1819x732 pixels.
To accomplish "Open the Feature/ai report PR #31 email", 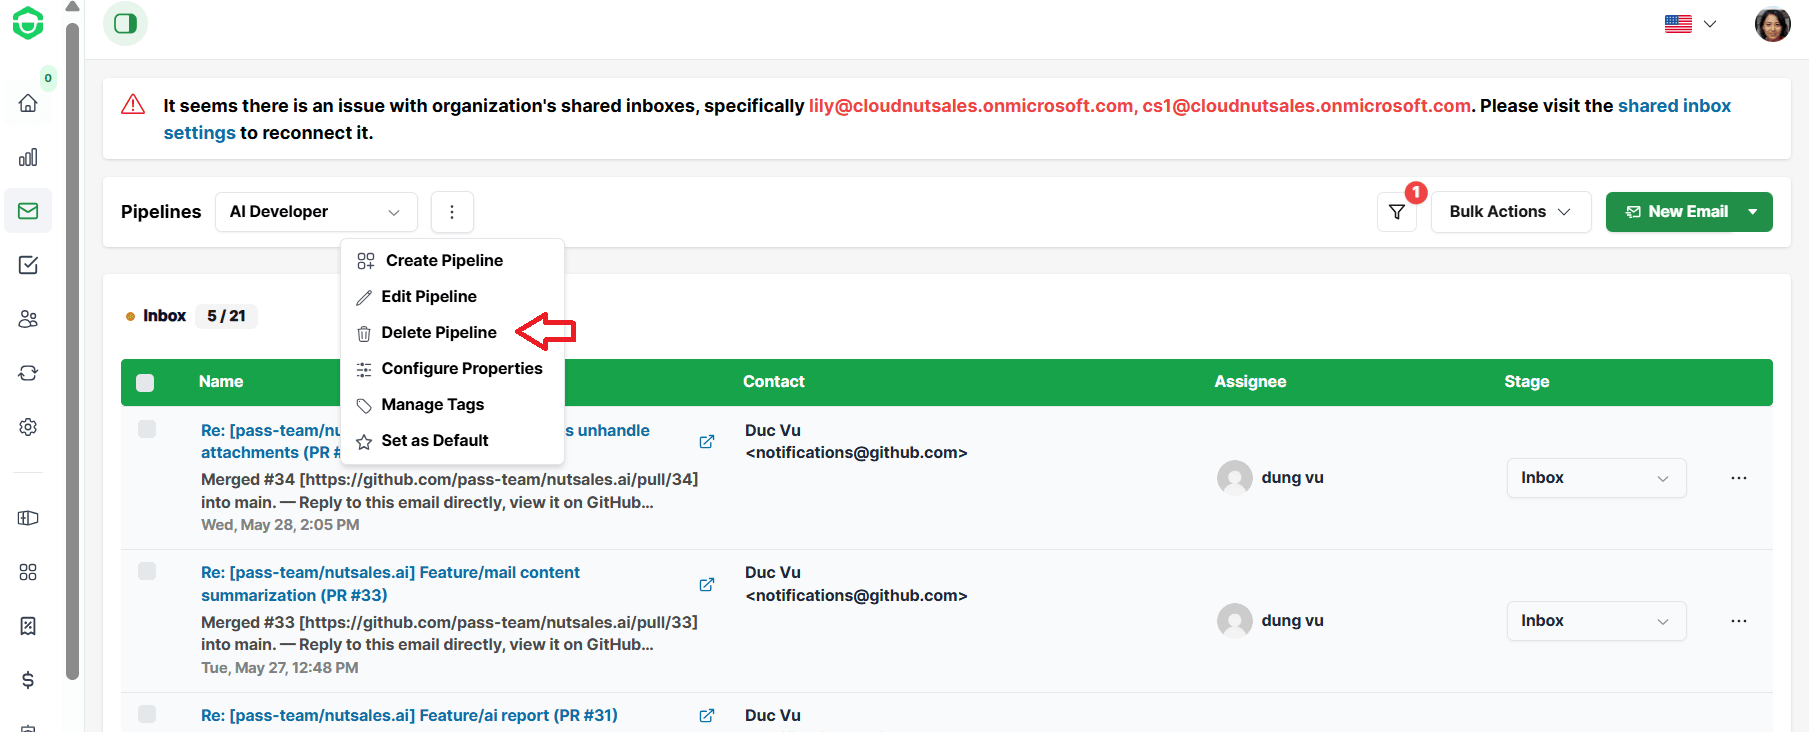I will (409, 715).
